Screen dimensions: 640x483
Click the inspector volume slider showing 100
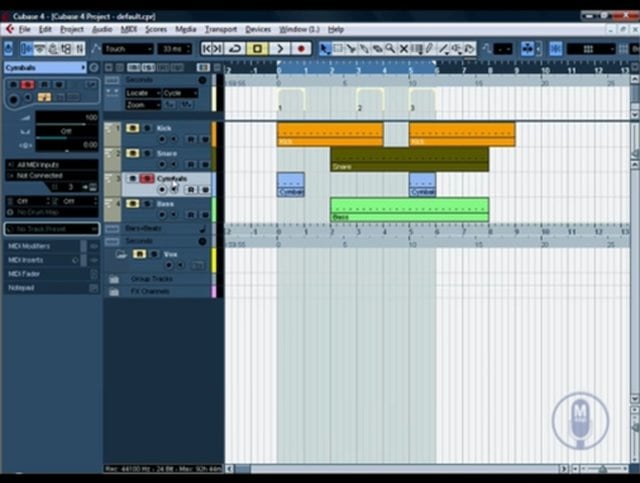tap(67, 118)
